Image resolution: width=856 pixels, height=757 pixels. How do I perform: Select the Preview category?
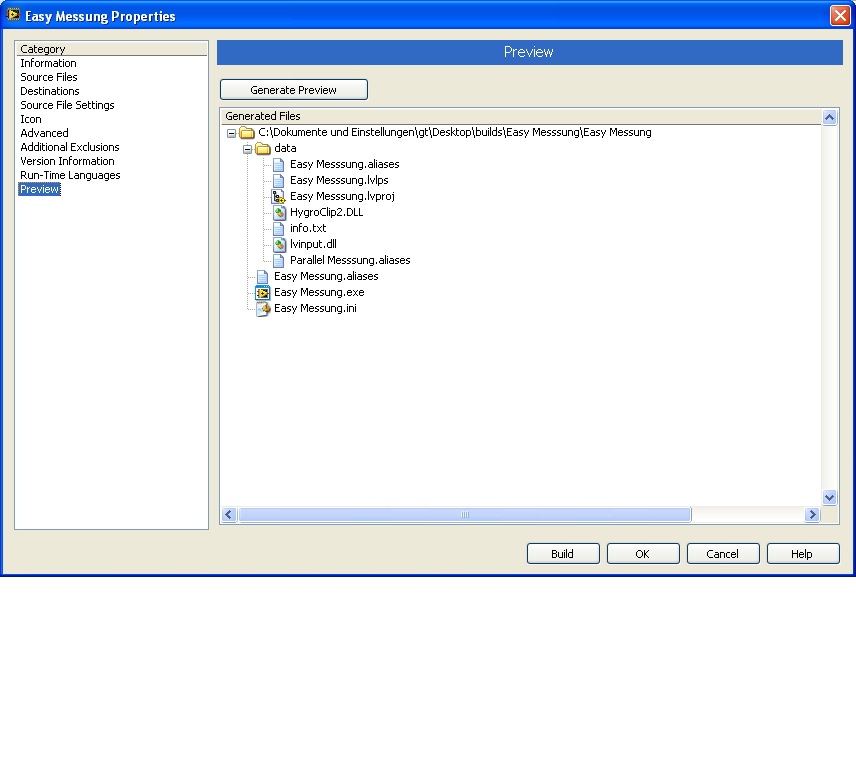(x=39, y=189)
